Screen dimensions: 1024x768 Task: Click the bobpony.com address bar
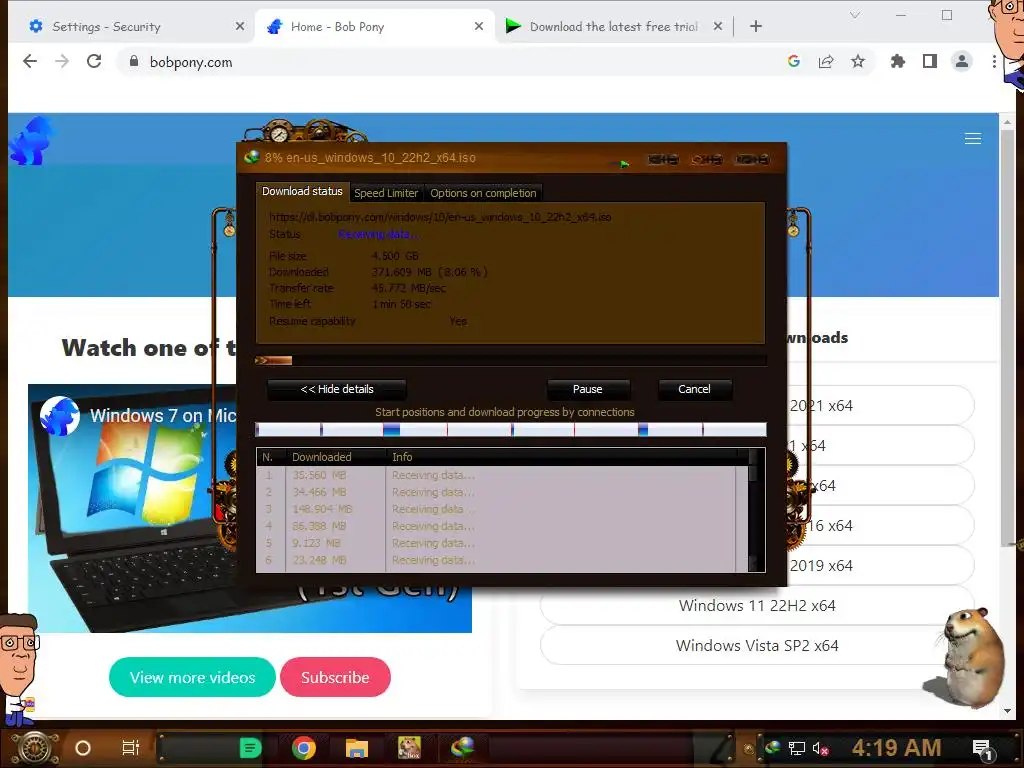coord(451,62)
